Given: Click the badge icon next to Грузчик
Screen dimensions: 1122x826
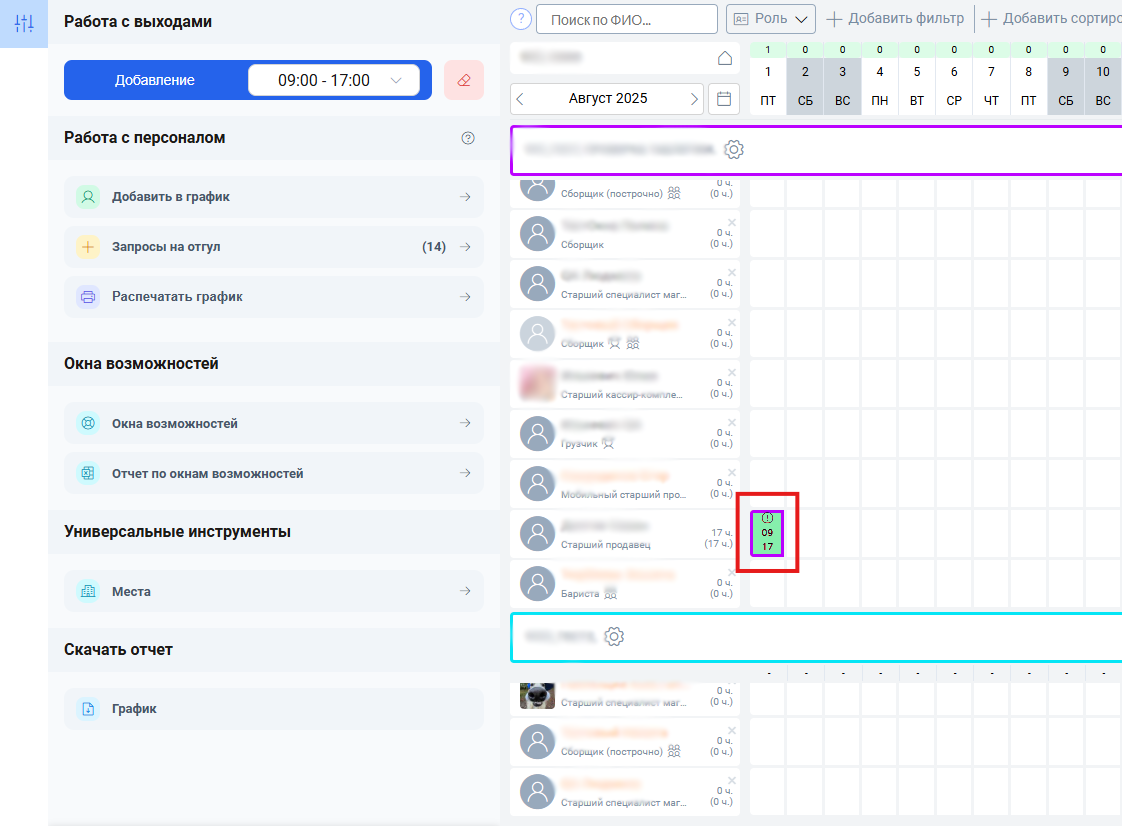Looking at the screenshot, I should (608, 443).
